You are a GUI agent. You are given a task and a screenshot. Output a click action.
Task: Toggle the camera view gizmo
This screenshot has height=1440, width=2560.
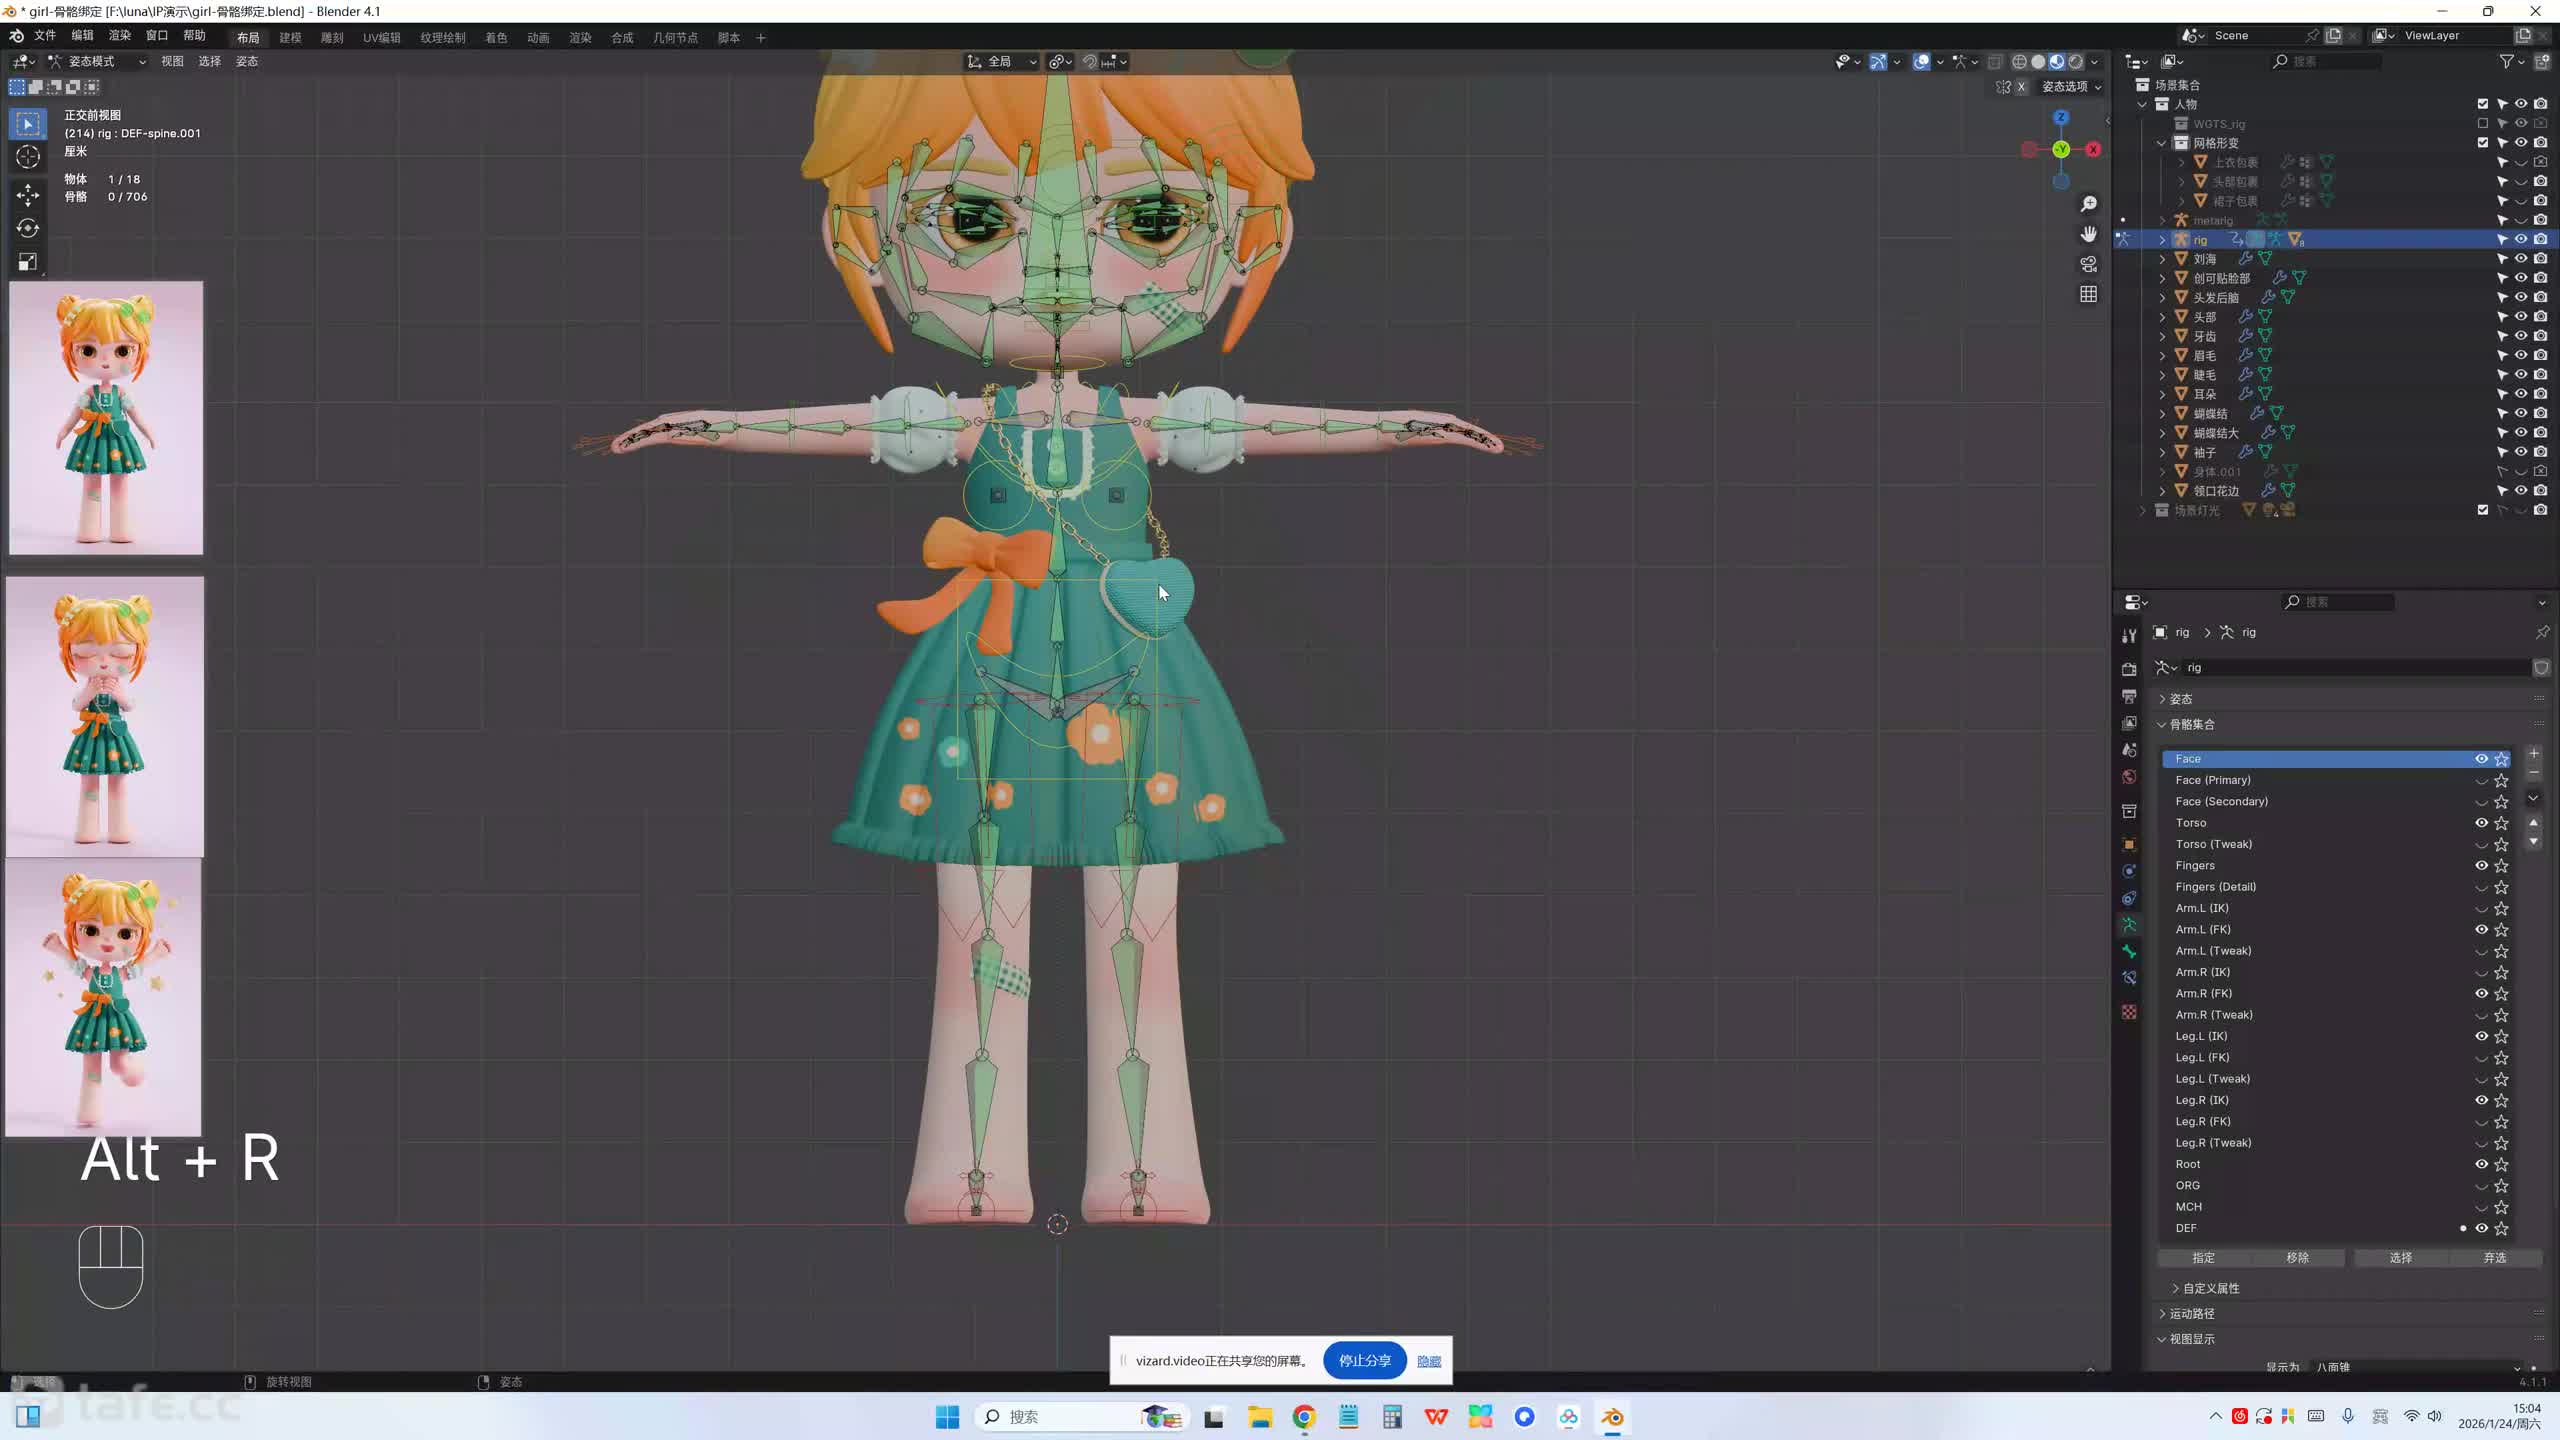[2089, 264]
